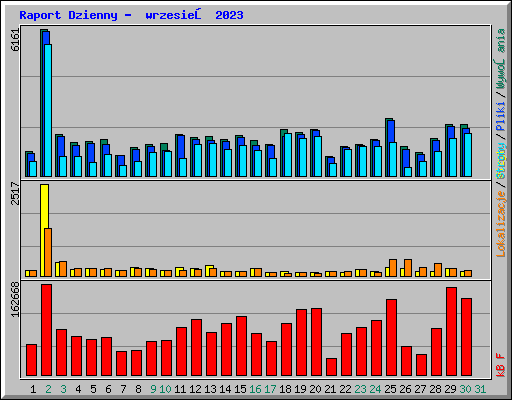This screenshot has width=512, height=400.
Task: Select the day 25 label on the axis
Action: click(390, 389)
